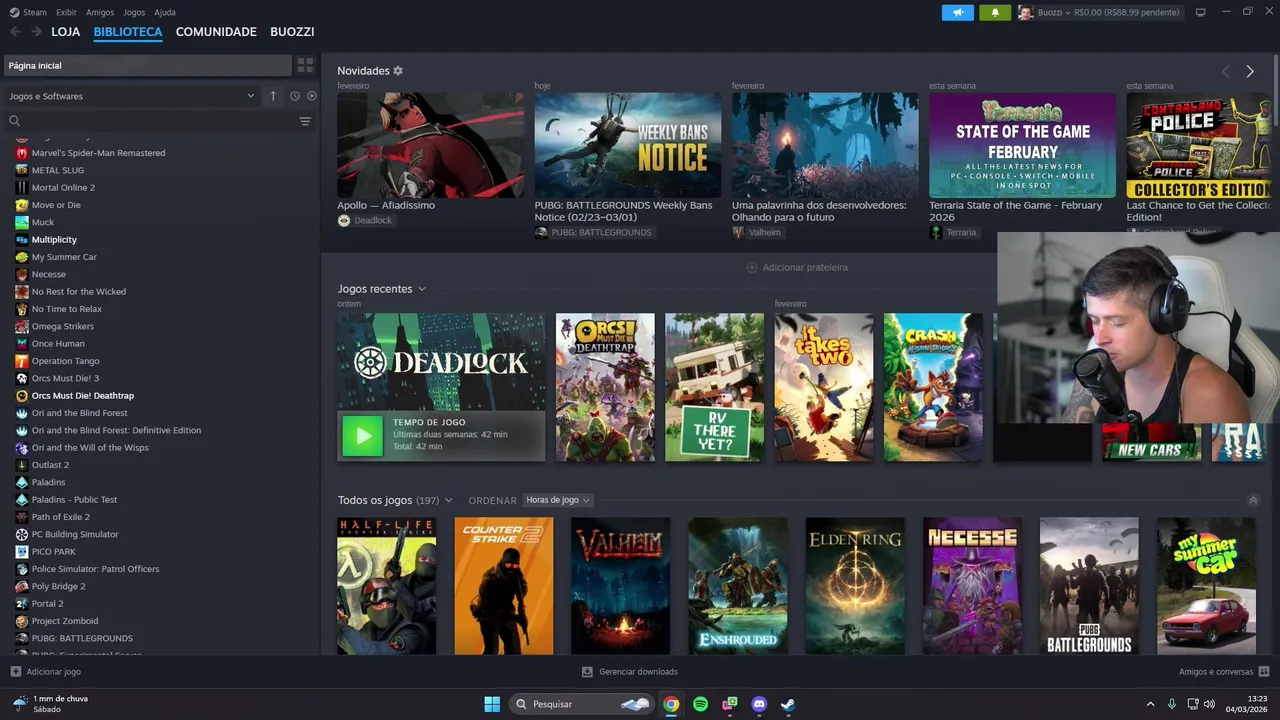Show next Novidades items arrow

pyautogui.click(x=1250, y=71)
